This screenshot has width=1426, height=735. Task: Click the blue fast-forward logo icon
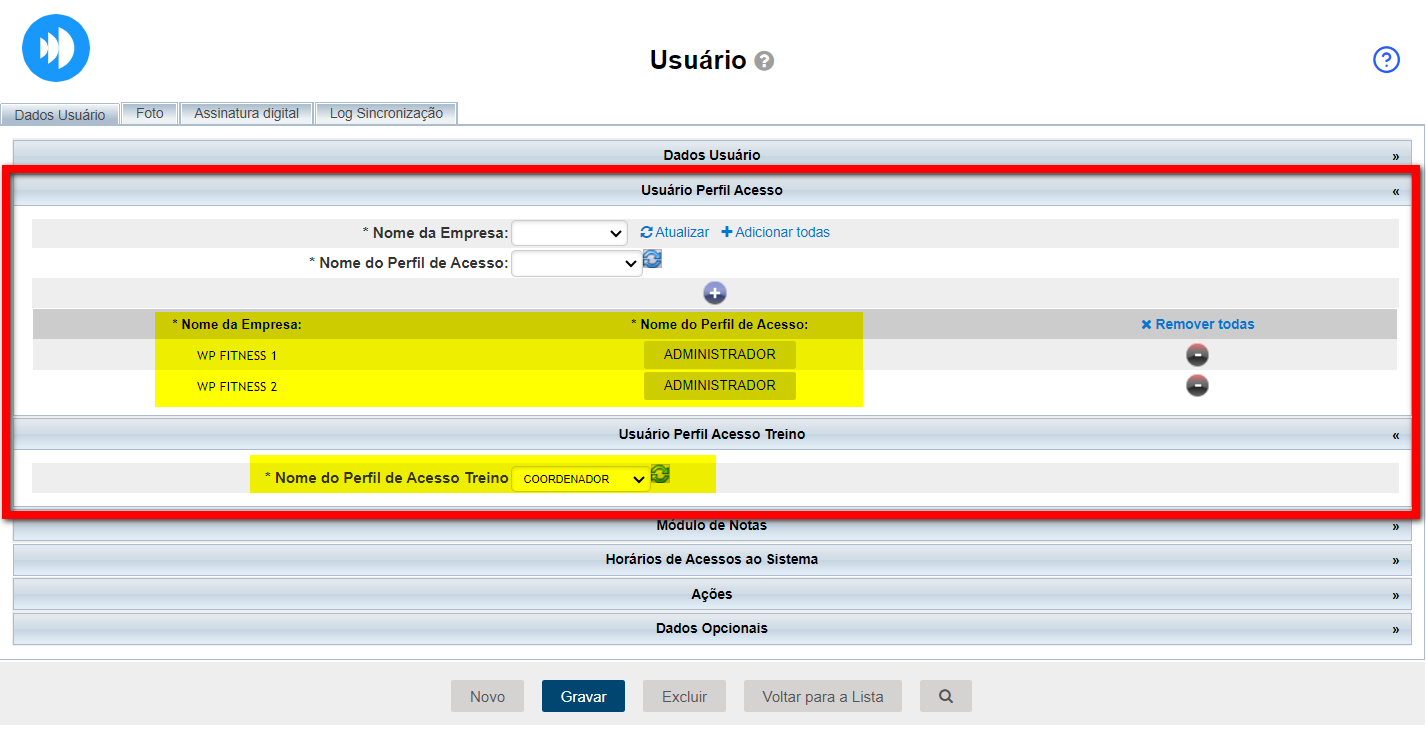(x=56, y=48)
